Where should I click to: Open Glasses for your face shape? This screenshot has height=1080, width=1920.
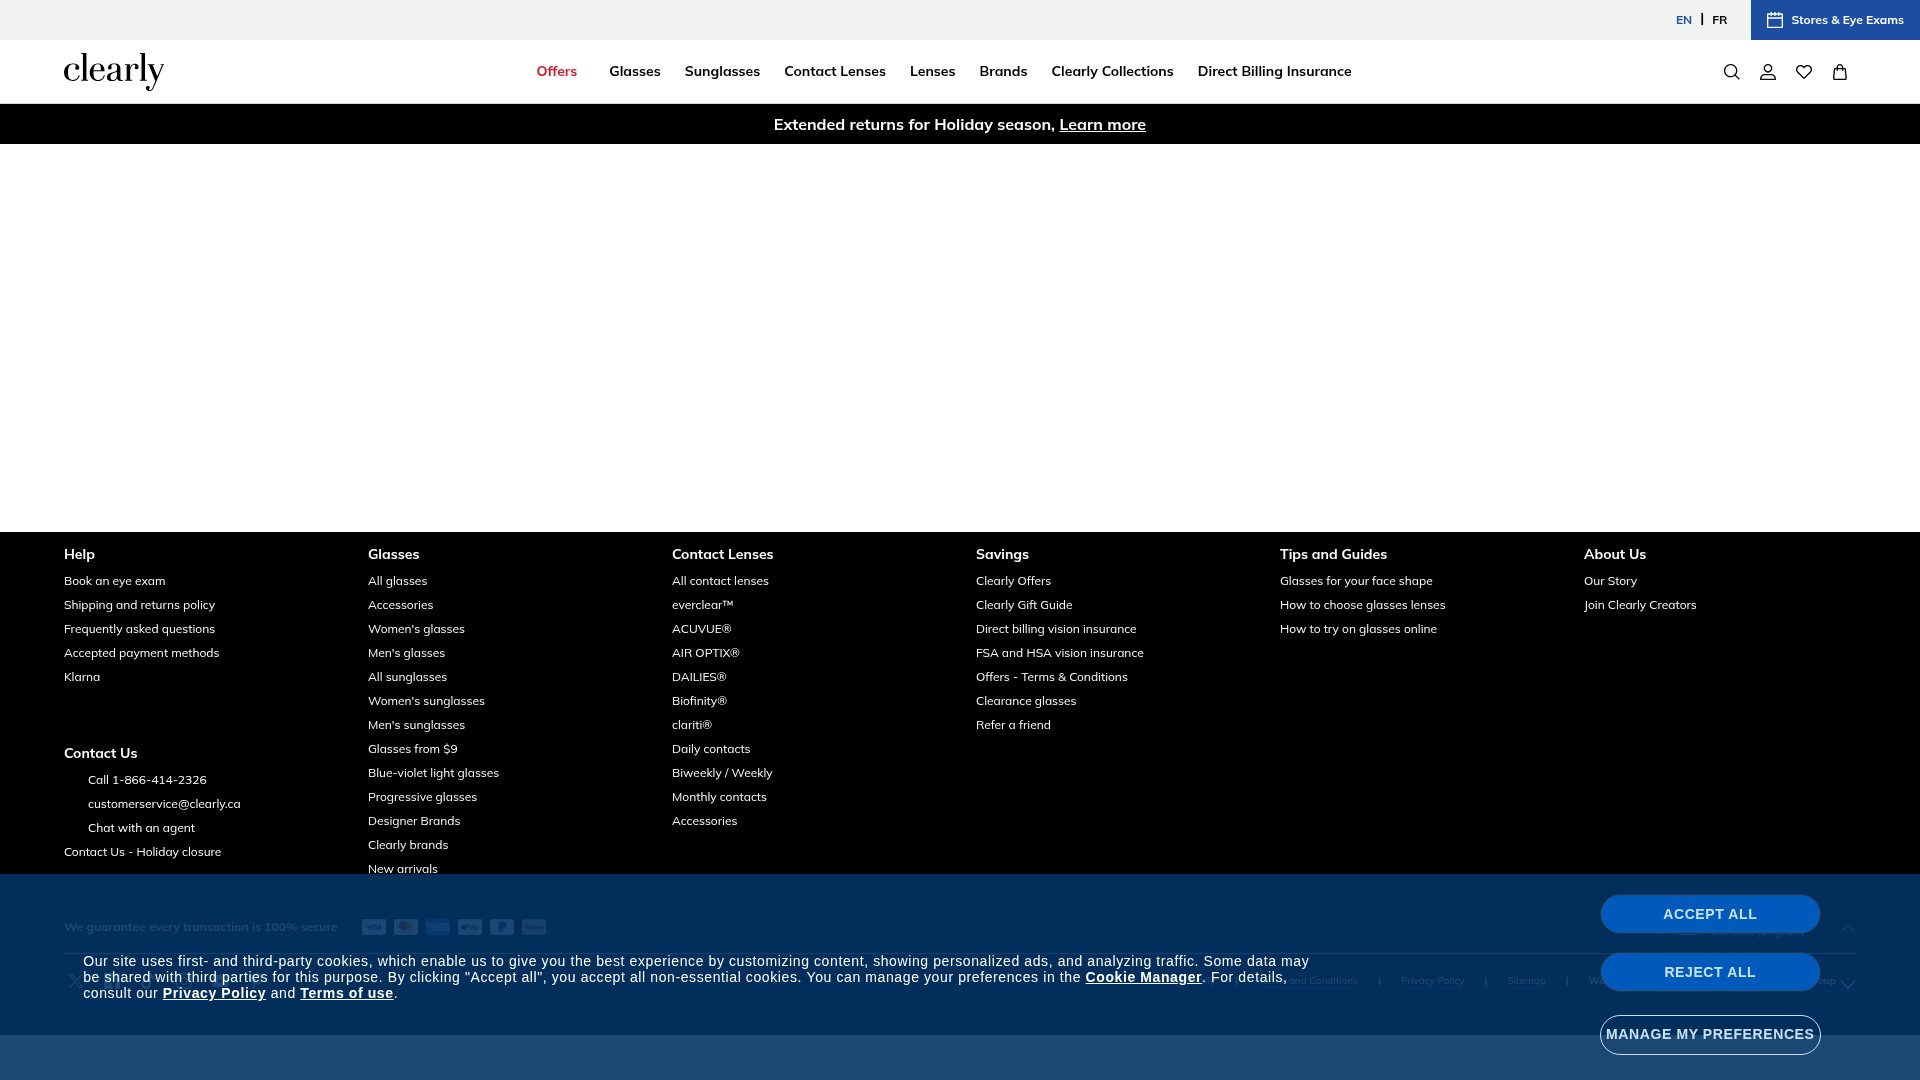1356,581
